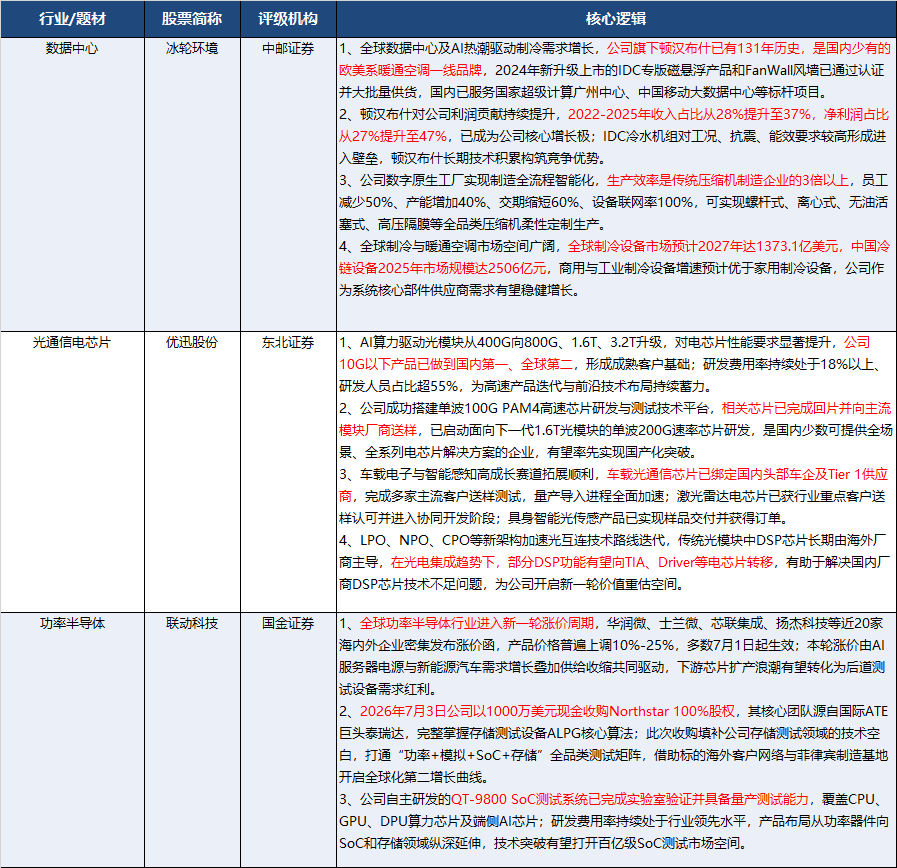
Task: Select the 功率半导体 industry cell
Action: [x=72, y=740]
